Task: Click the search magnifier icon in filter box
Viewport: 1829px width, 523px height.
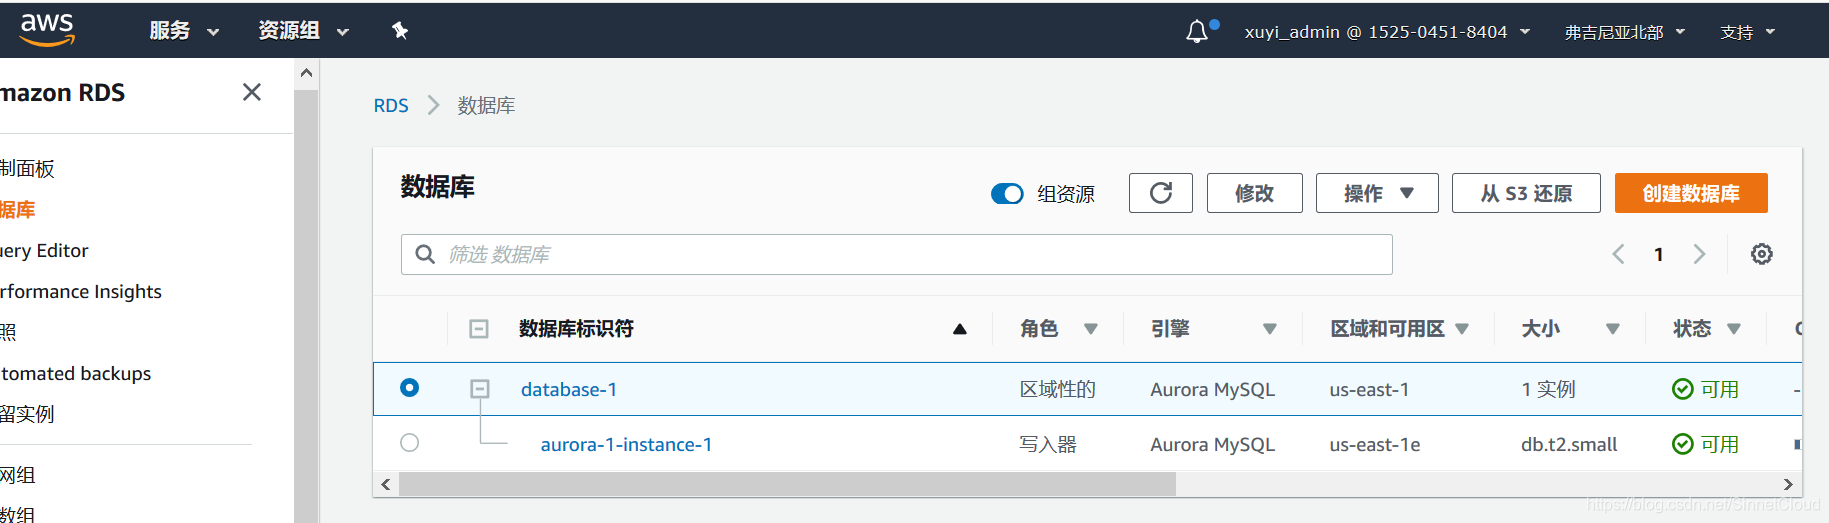Action: 425,254
